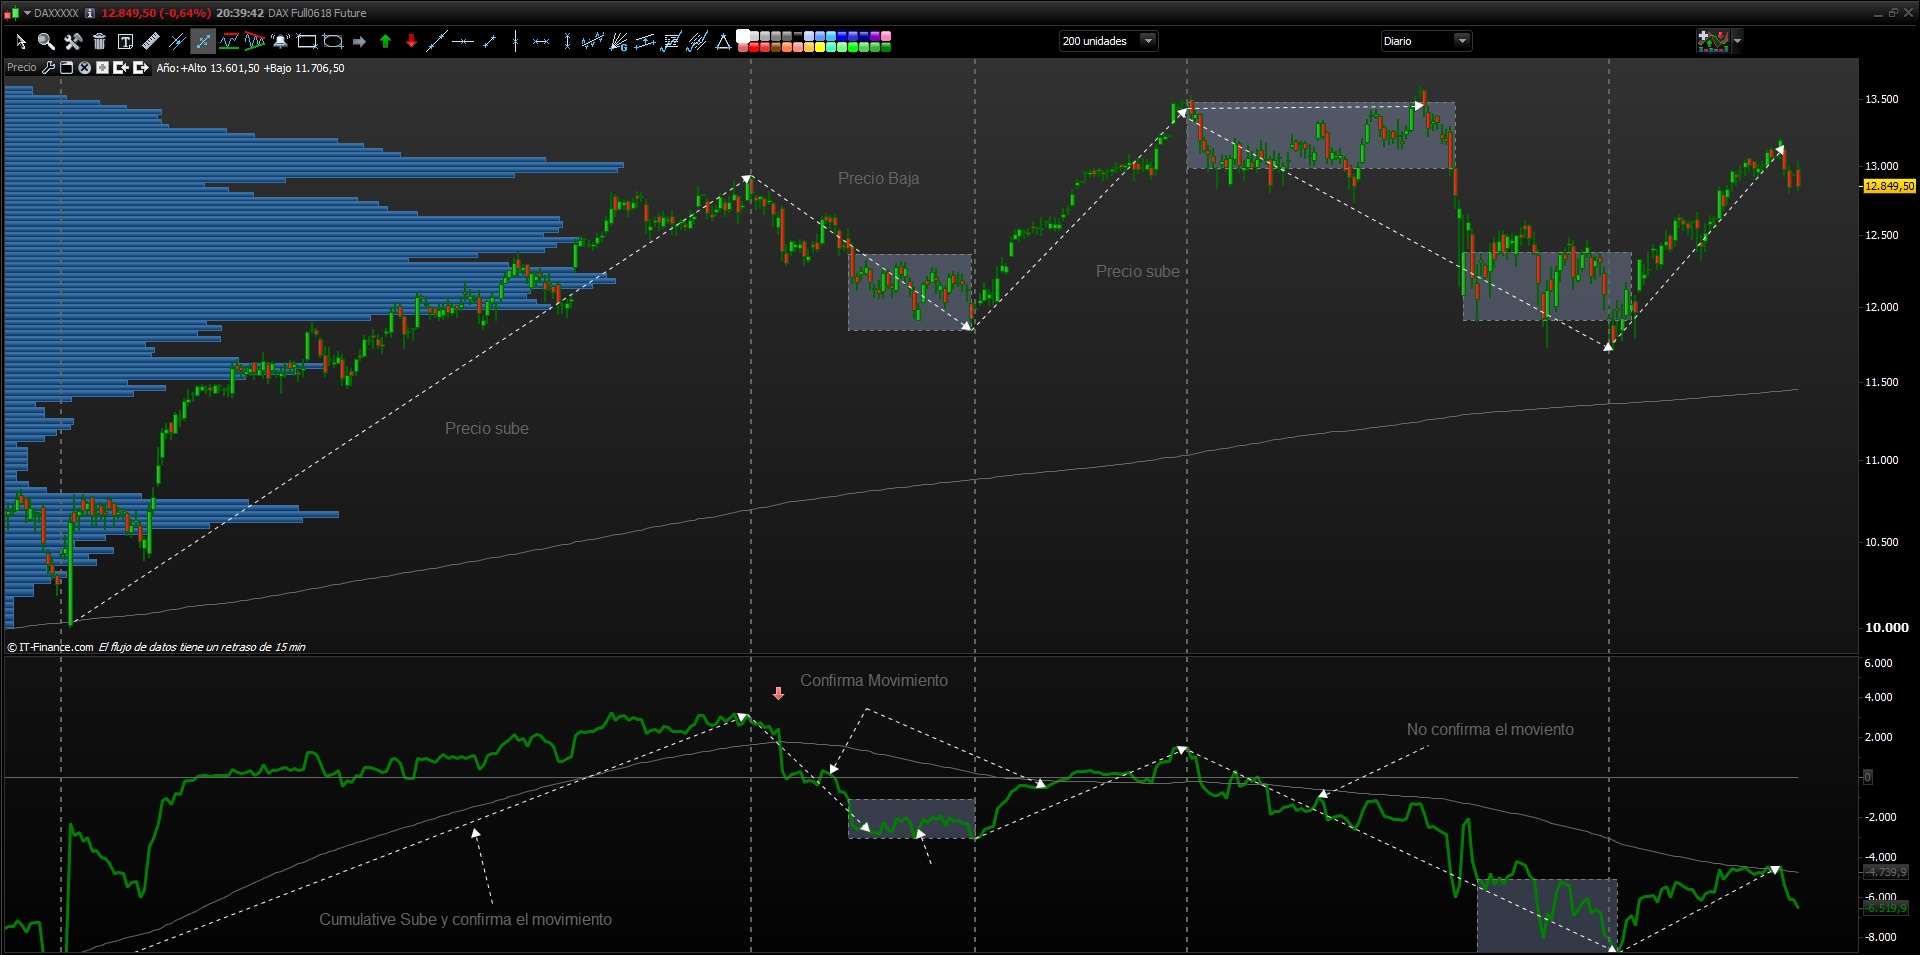Viewport: 1920px width, 955px height.
Task: Open the add indicator icon
Action: (1713, 41)
